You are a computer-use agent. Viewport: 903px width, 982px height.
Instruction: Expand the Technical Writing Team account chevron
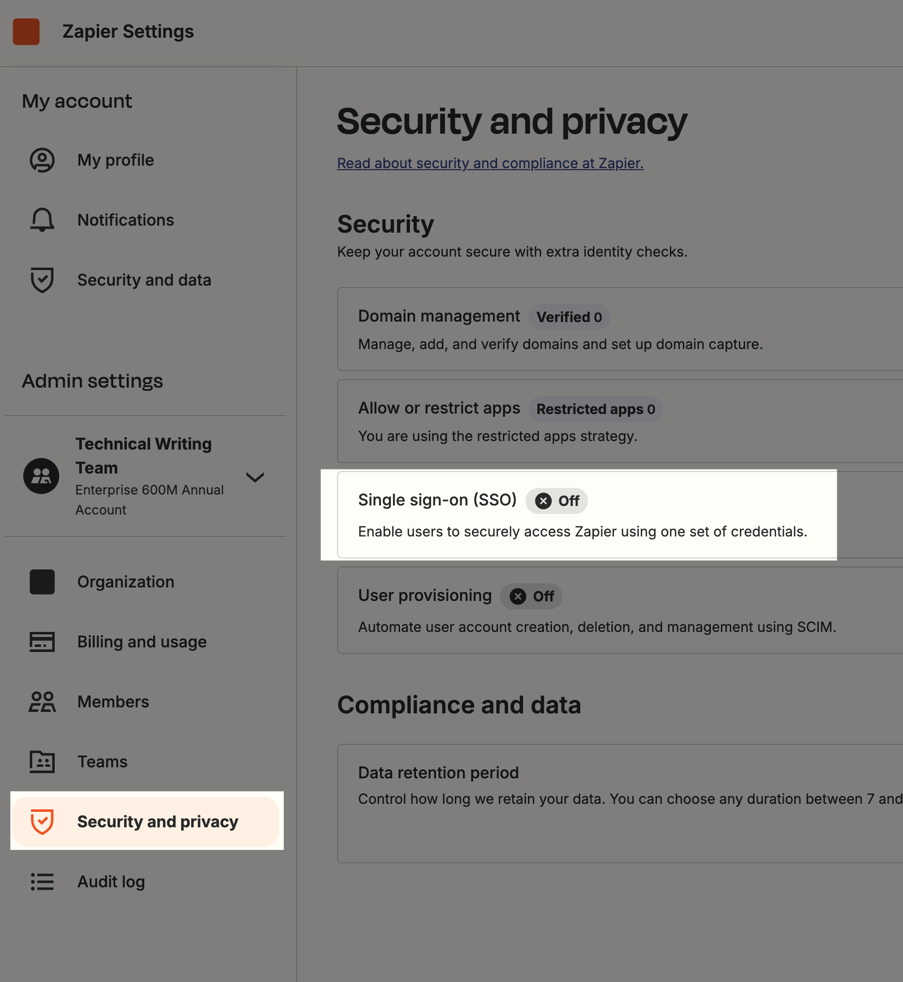tap(255, 477)
